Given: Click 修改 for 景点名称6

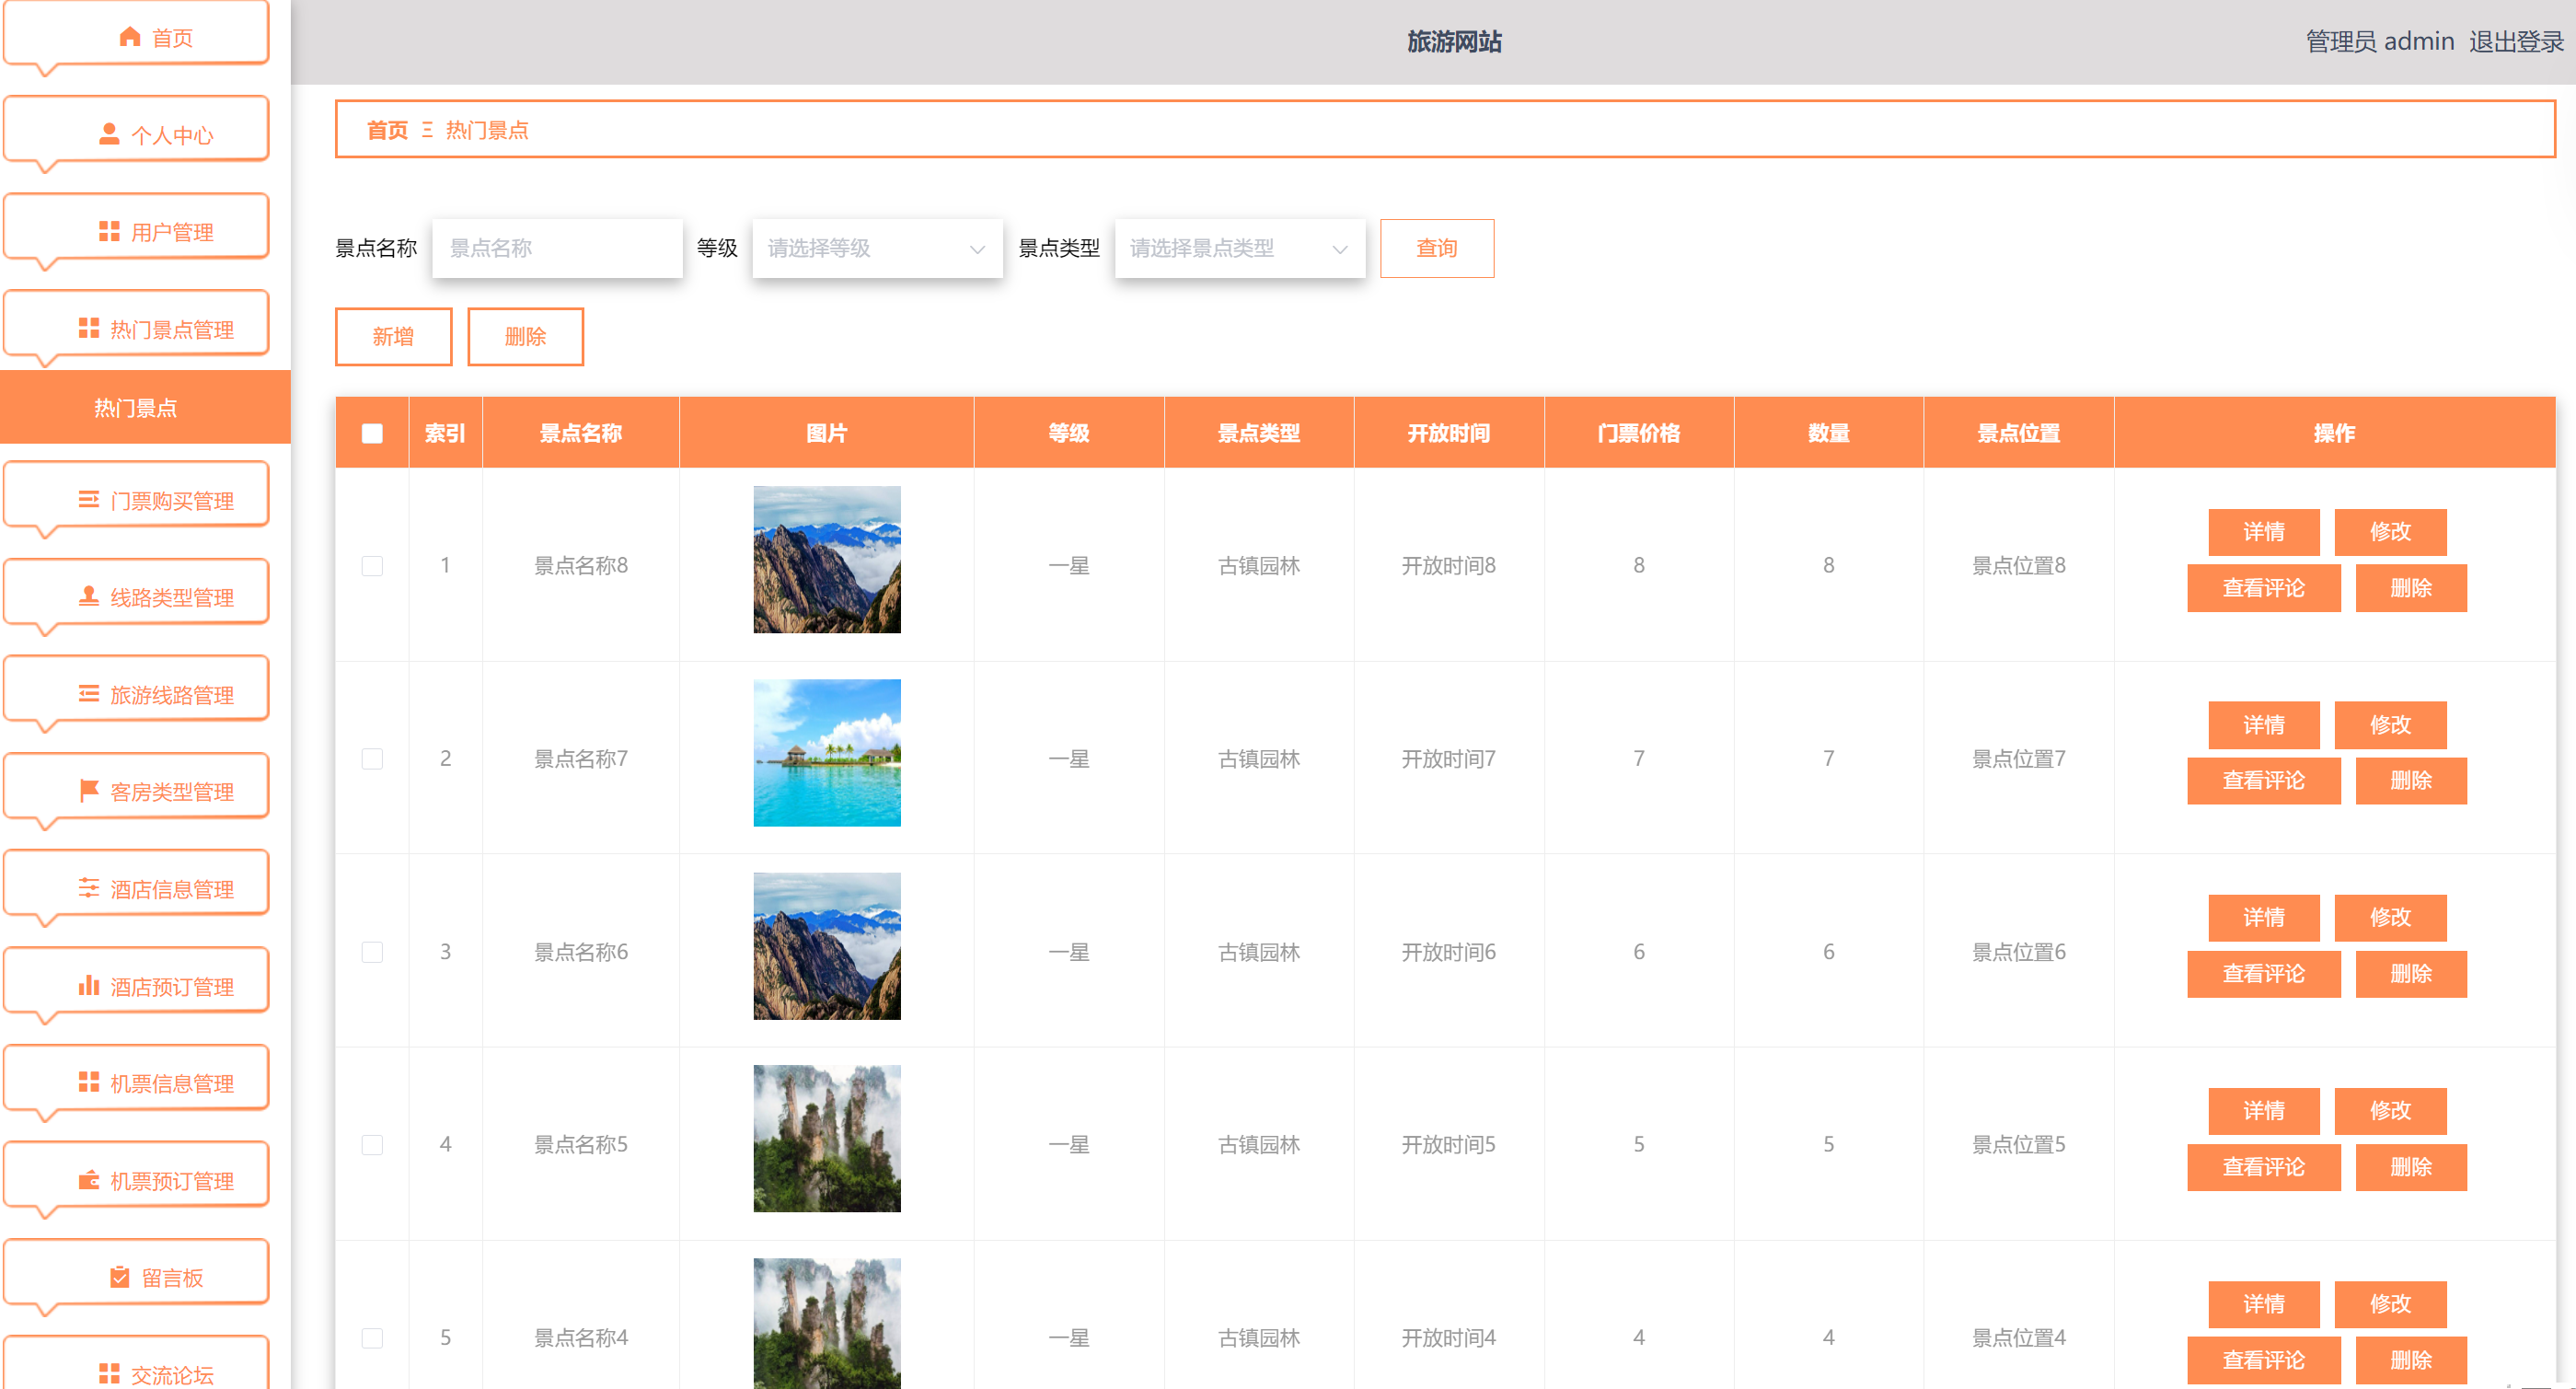Looking at the screenshot, I should pyautogui.click(x=2390, y=917).
